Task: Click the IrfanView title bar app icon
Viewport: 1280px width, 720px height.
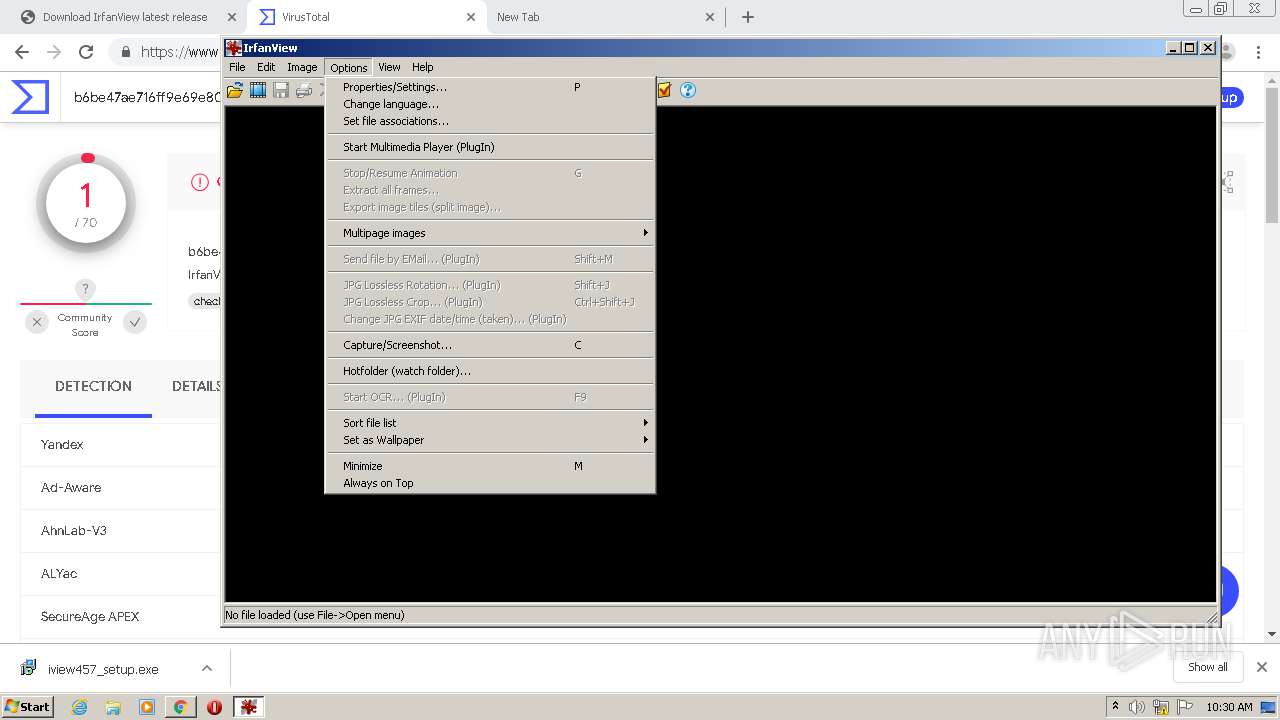Action: point(233,48)
